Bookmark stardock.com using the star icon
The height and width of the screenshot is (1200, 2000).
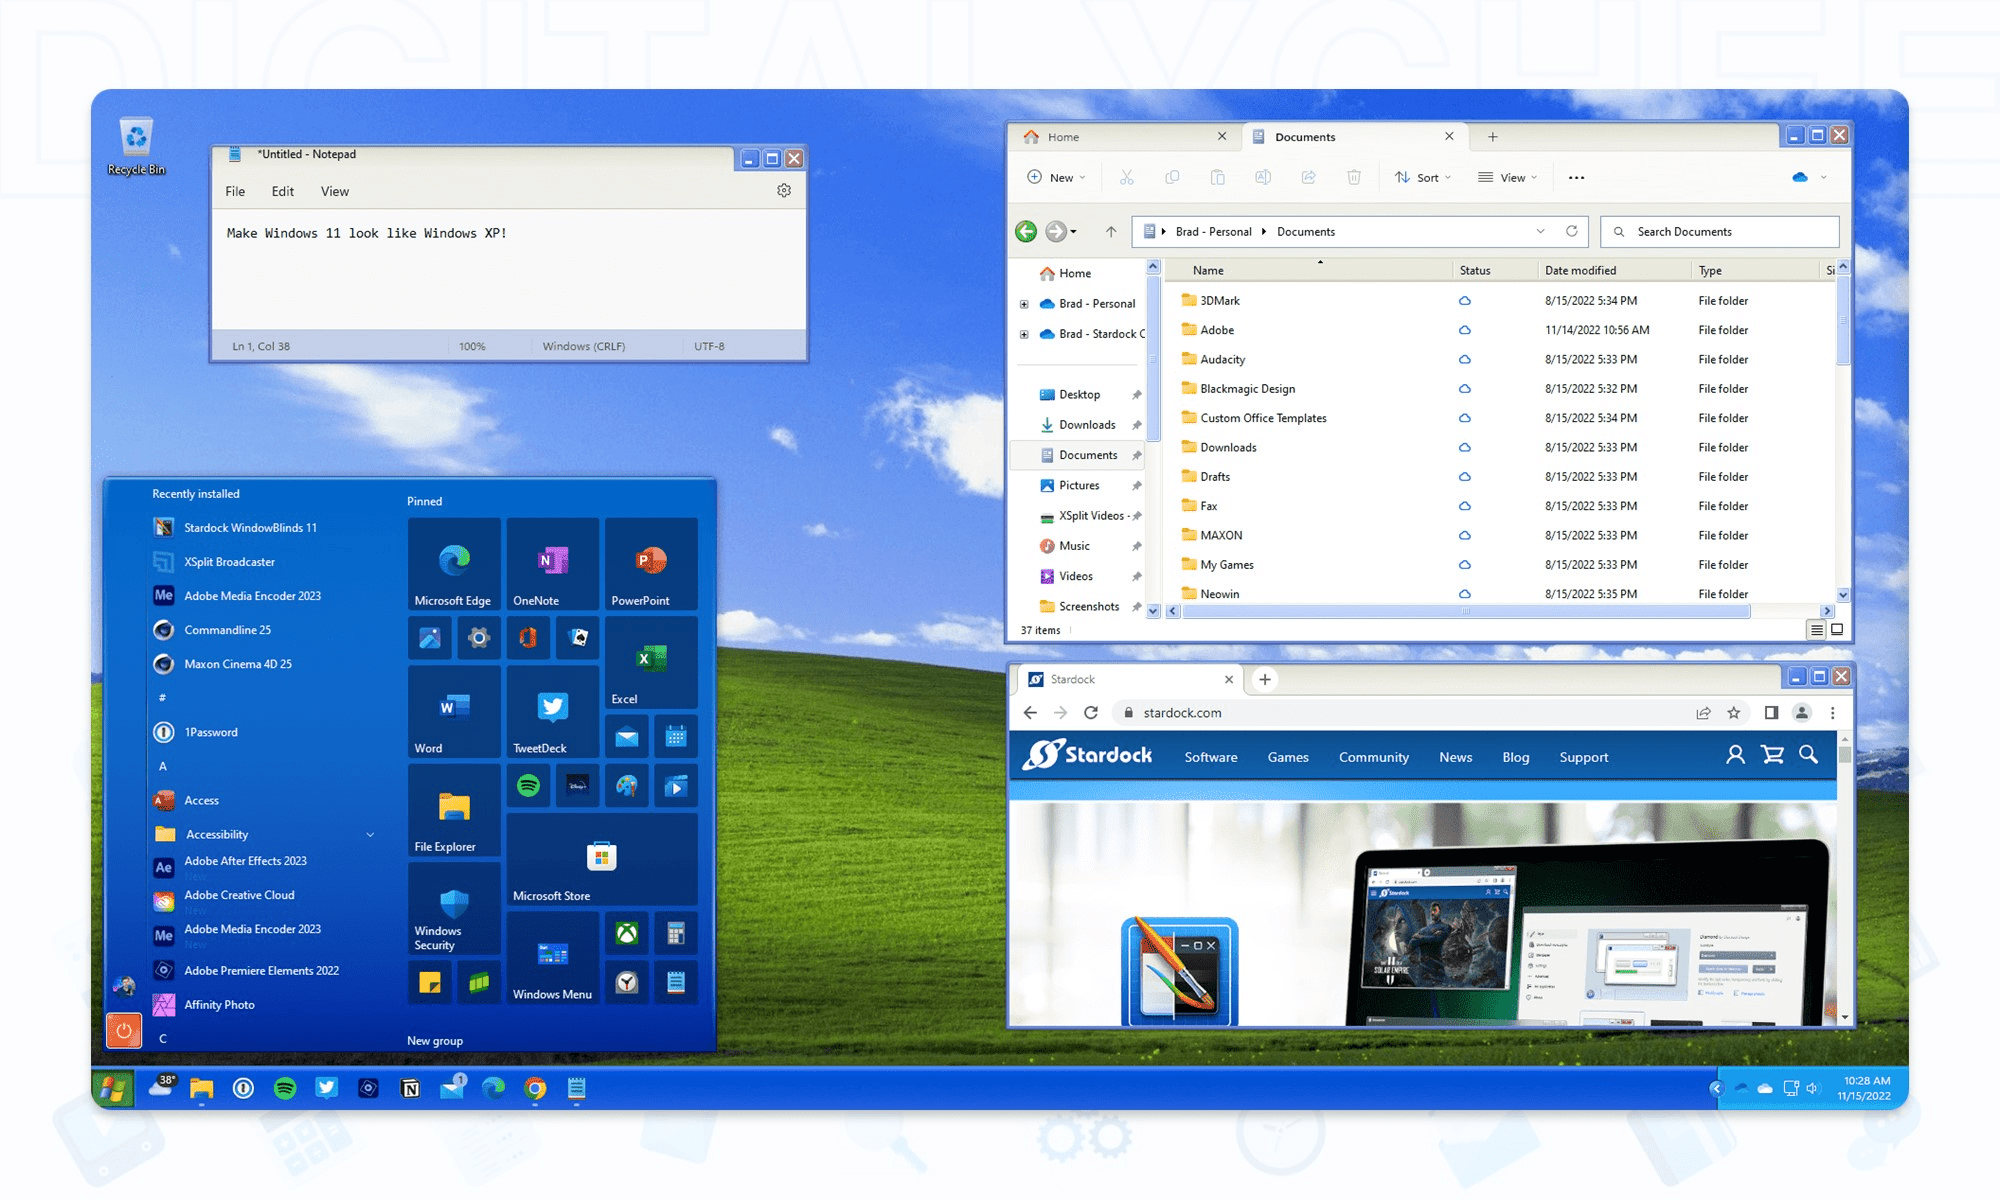click(1735, 713)
